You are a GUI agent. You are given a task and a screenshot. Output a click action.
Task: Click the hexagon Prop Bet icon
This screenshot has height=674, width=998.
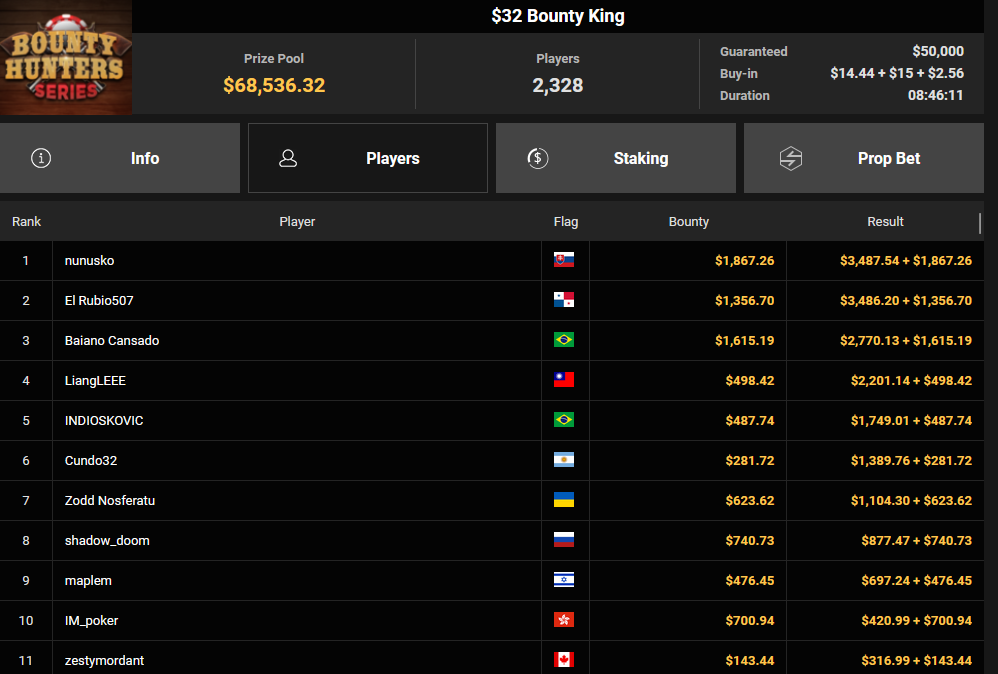coord(791,158)
